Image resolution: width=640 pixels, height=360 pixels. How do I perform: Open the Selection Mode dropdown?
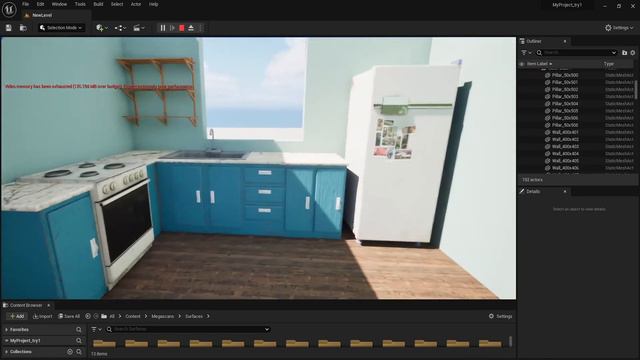61,28
